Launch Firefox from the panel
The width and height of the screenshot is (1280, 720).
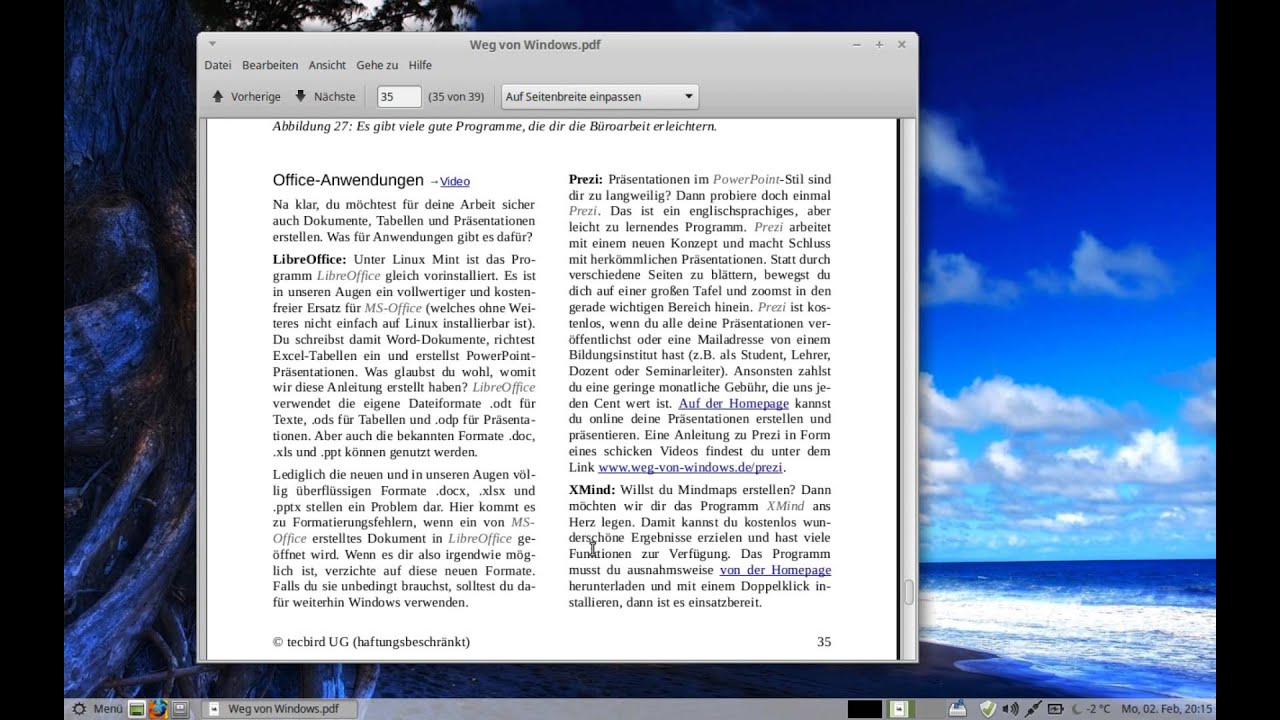coord(158,709)
